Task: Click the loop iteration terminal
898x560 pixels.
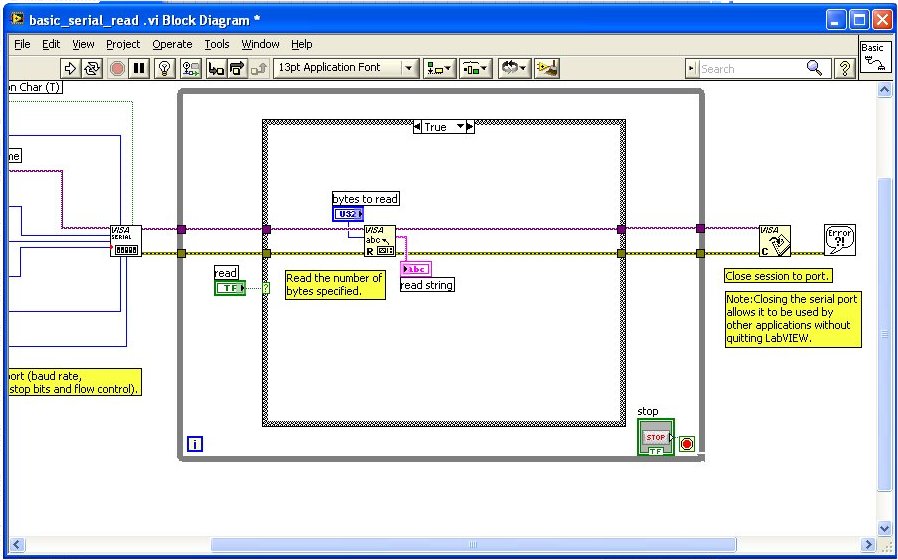Action: (194, 443)
